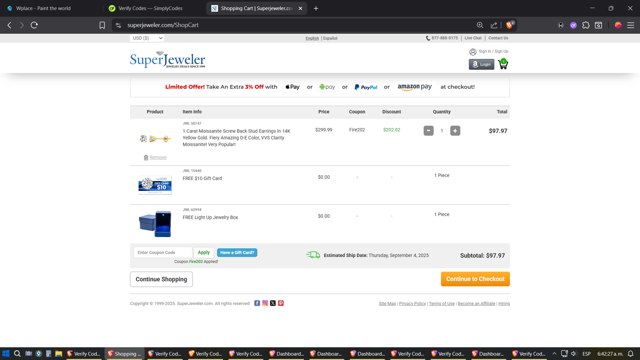The height and width of the screenshot is (360, 640).
Task: Click the Moissanite stud earrings thumbnail
Action: point(155,139)
